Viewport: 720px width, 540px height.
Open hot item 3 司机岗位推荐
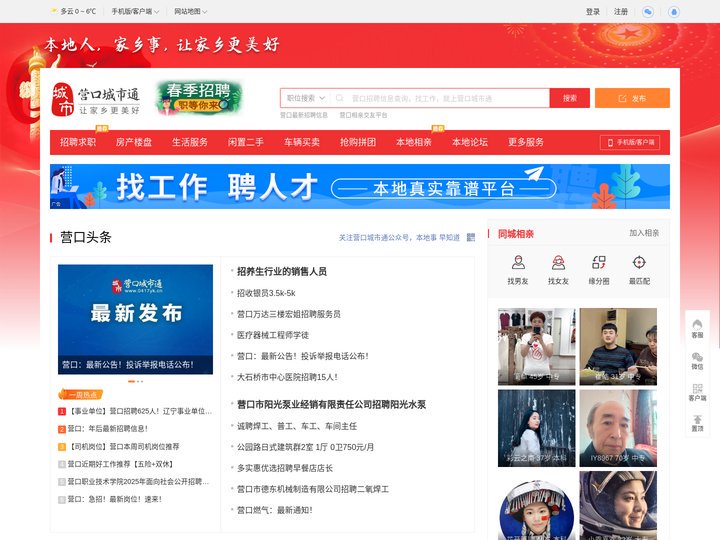[x=124, y=446]
